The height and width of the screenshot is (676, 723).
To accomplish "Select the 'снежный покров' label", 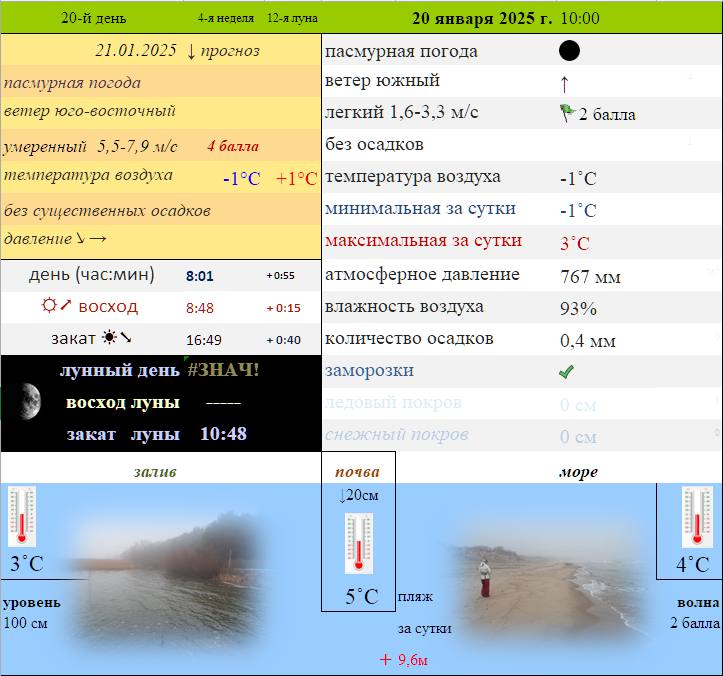I will tap(397, 434).
